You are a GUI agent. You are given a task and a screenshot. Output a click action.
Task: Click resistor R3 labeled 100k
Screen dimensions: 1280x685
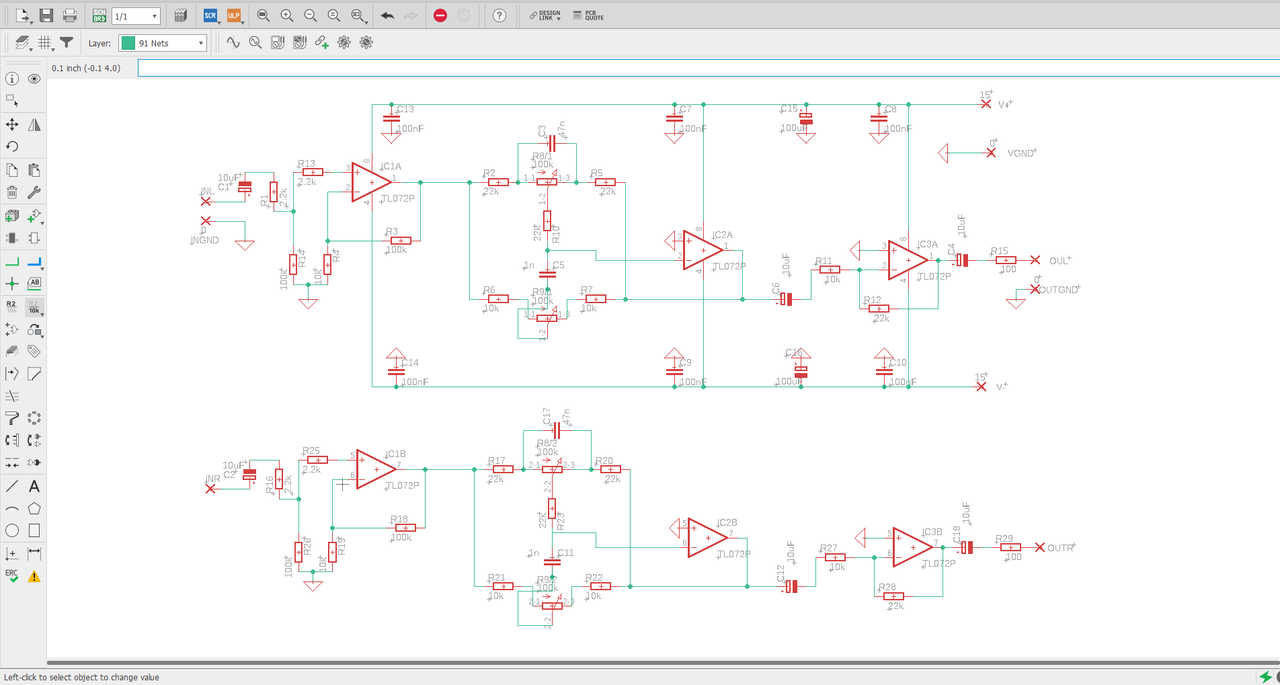pos(399,240)
